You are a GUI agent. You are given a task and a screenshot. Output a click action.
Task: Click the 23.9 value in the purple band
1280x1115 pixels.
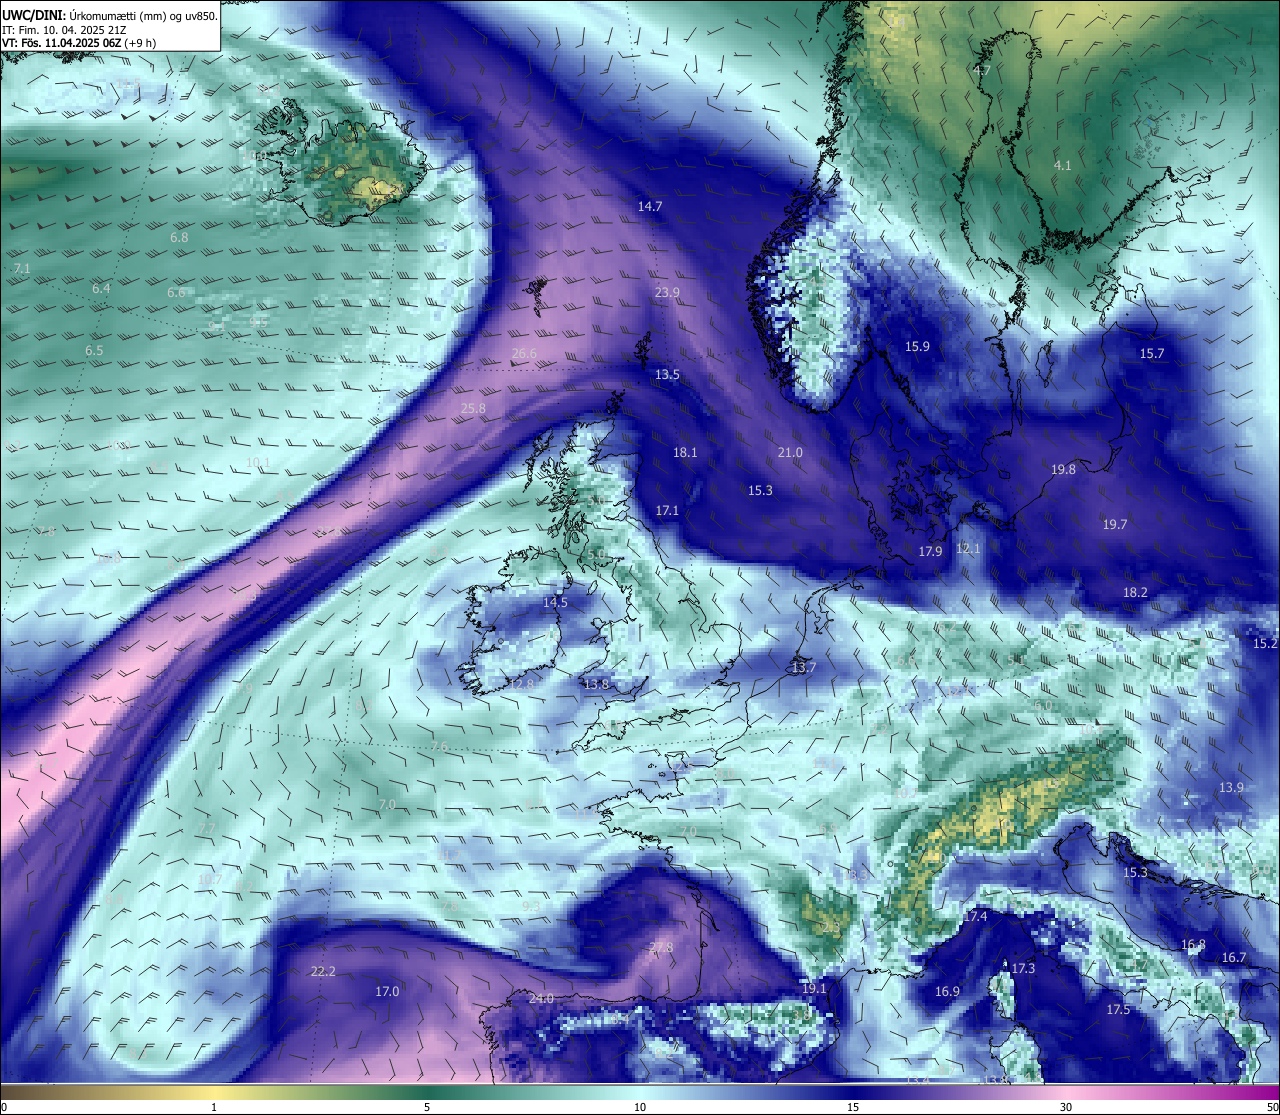tap(667, 292)
